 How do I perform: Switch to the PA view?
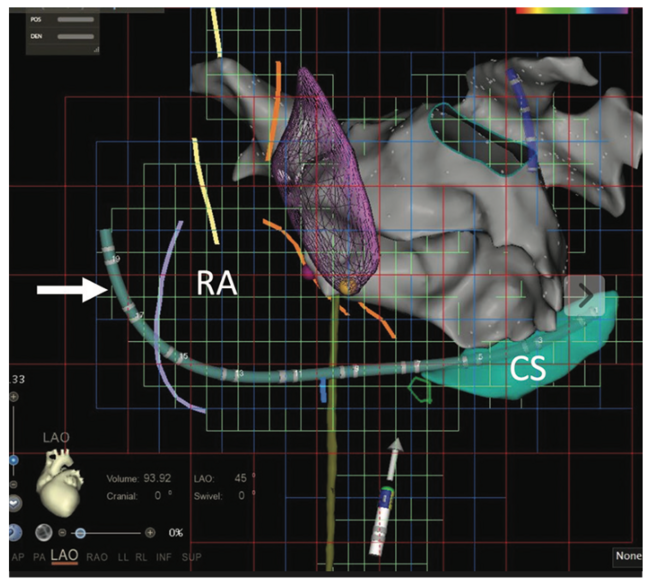pyautogui.click(x=40, y=556)
